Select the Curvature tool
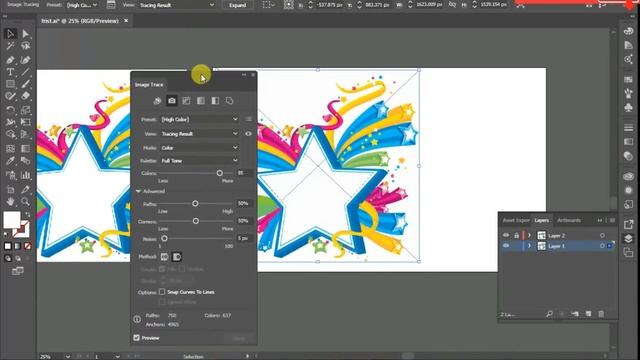This screenshot has height=360, width=640. [25, 60]
